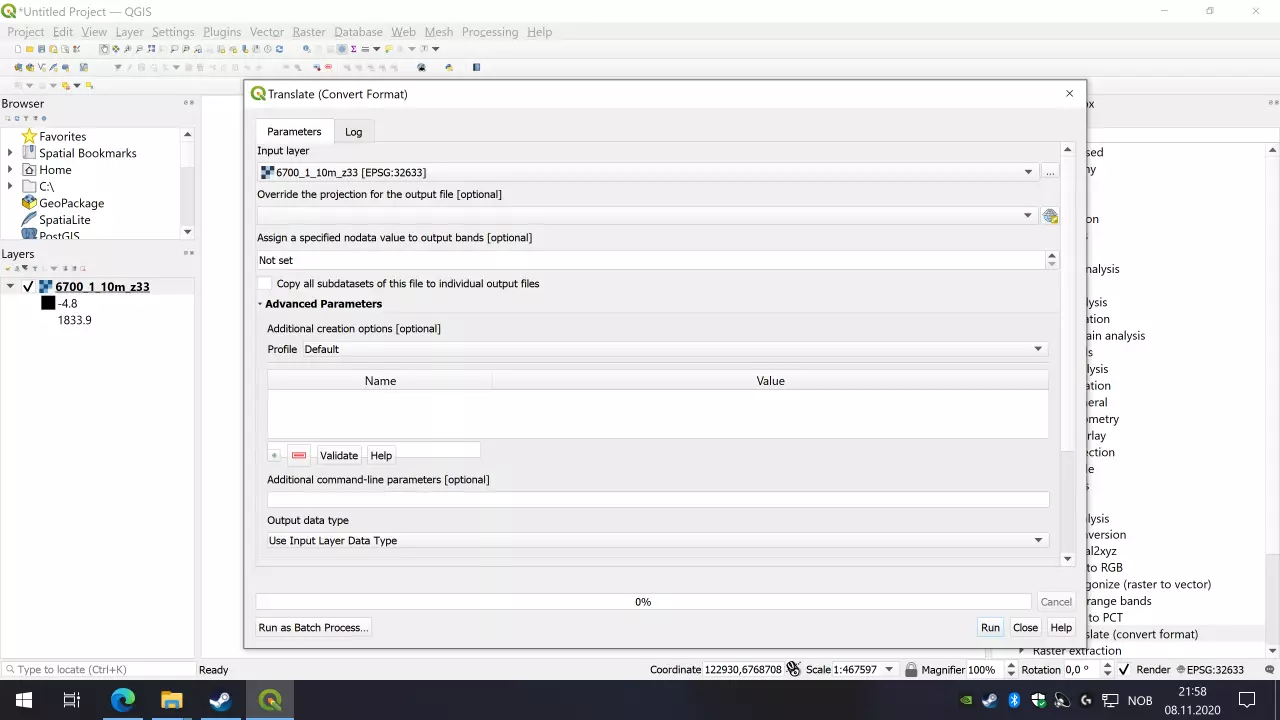This screenshot has width=1280, height=720.
Task: Remove selected creation option row (red minus)
Action: click(x=299, y=455)
